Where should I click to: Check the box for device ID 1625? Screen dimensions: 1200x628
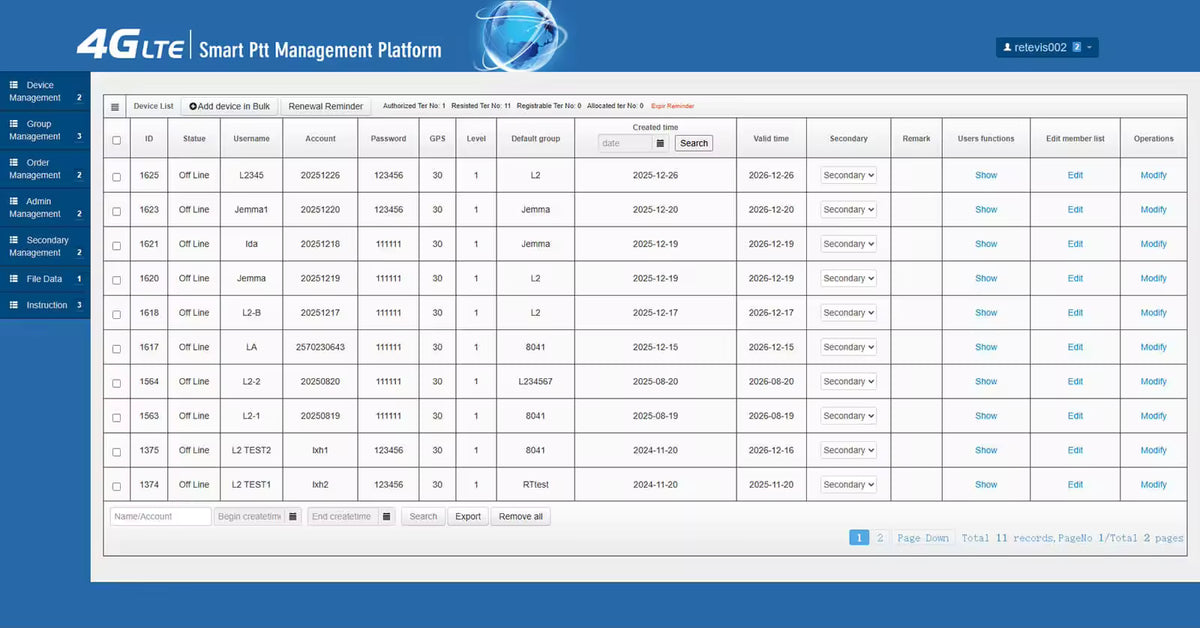click(117, 176)
